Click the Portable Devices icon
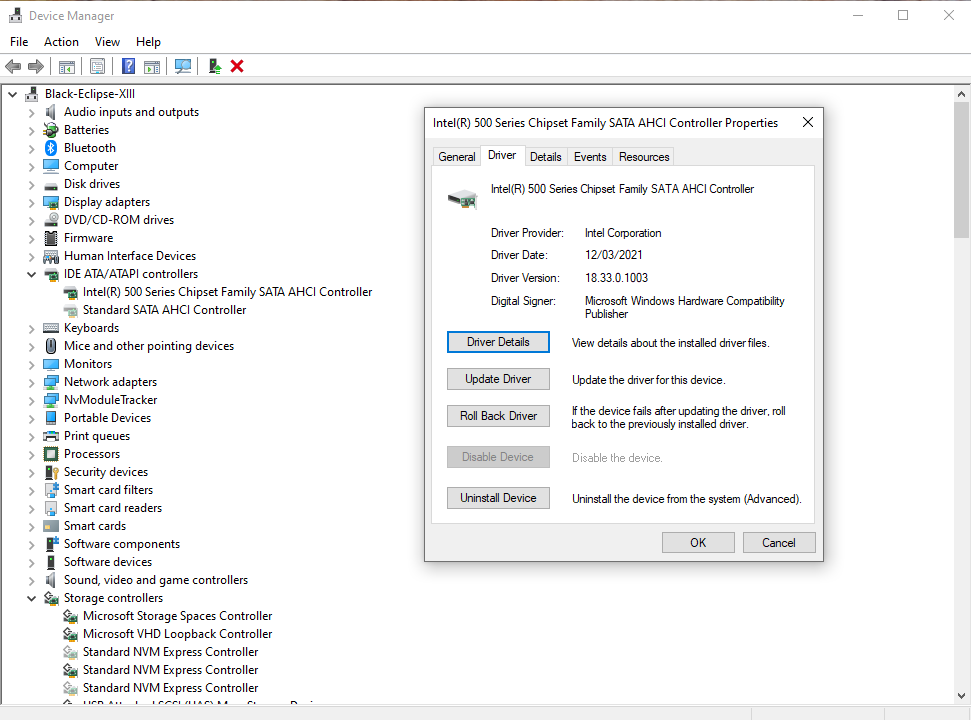The height and width of the screenshot is (720, 971). [51, 418]
